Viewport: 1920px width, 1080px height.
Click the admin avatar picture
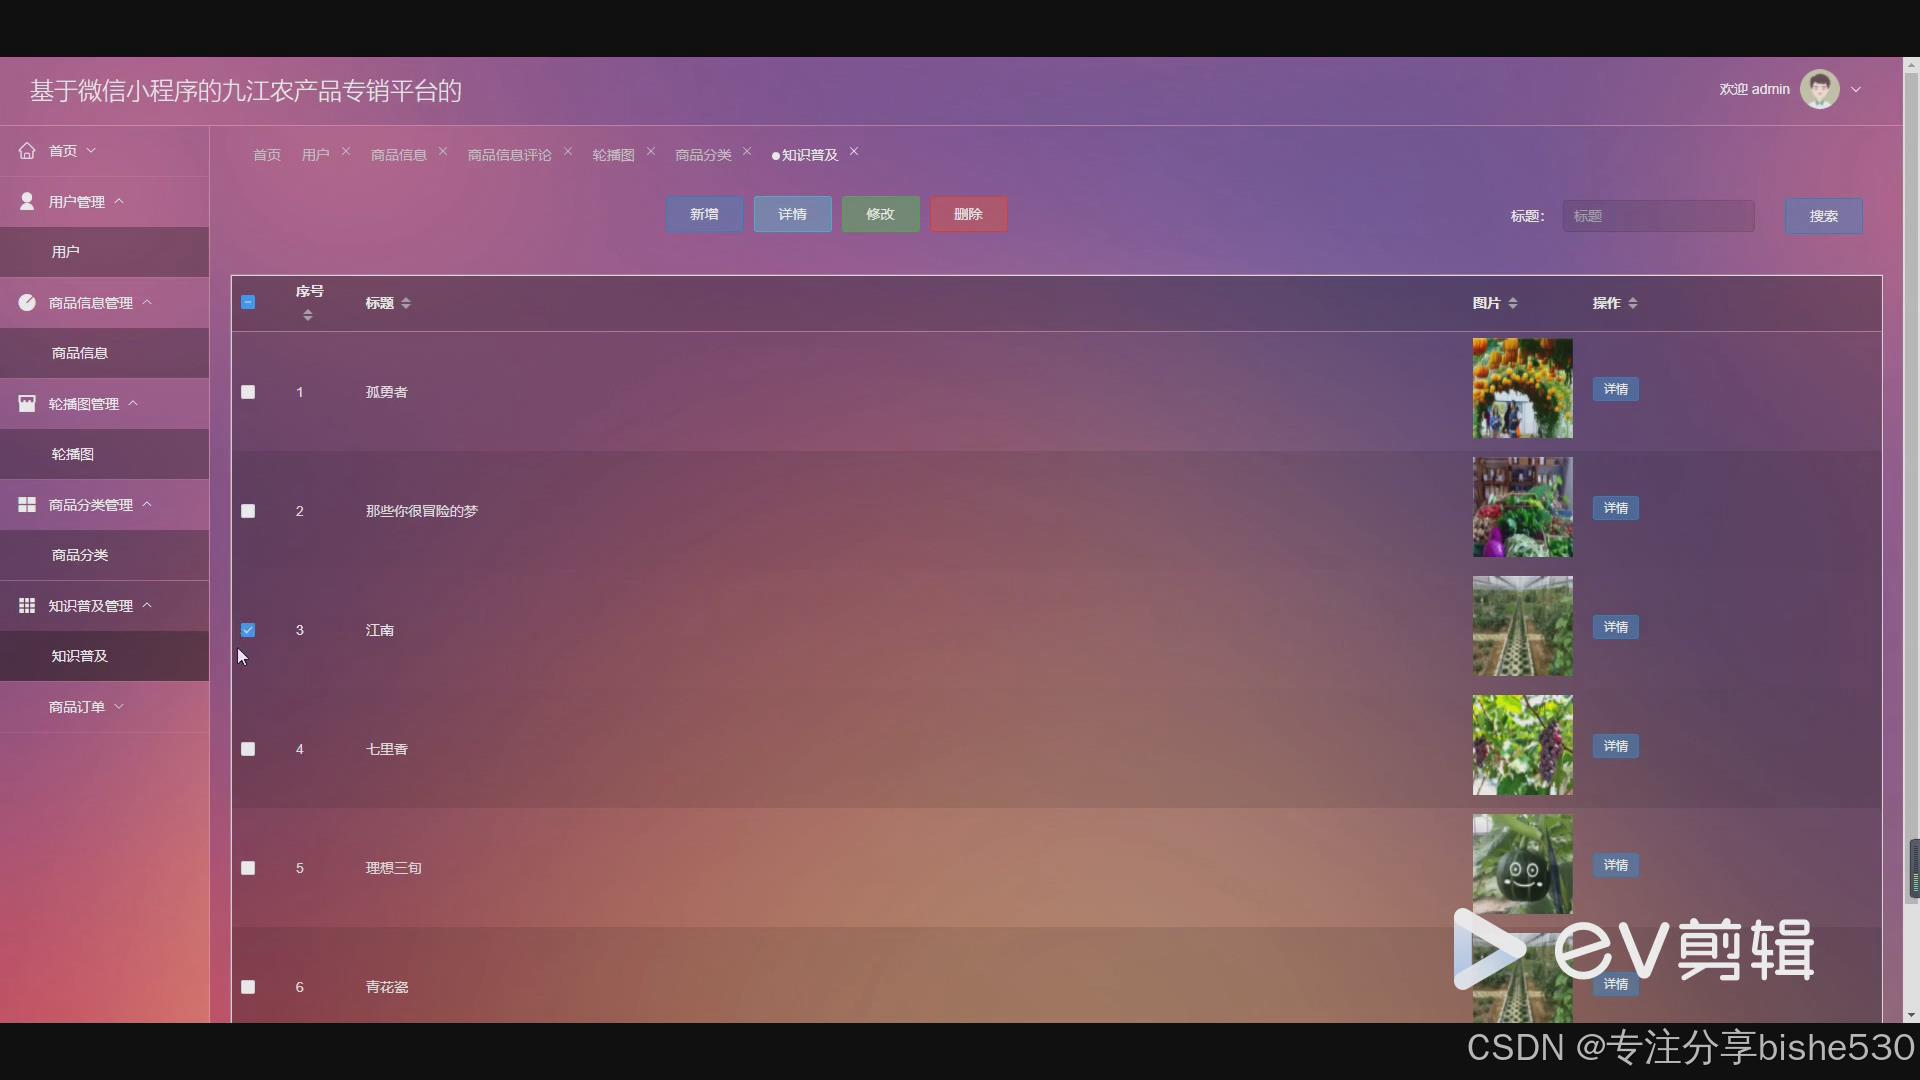[x=1819, y=89]
